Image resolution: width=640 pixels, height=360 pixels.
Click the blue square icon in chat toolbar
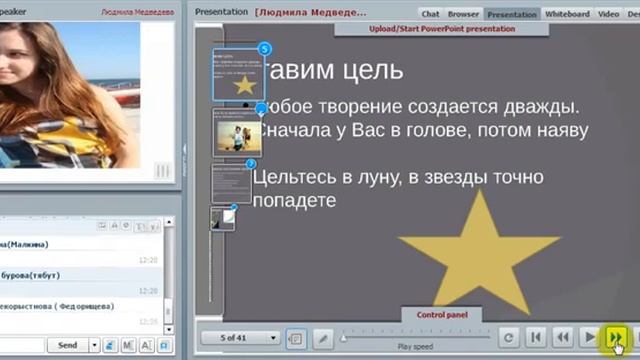164,345
